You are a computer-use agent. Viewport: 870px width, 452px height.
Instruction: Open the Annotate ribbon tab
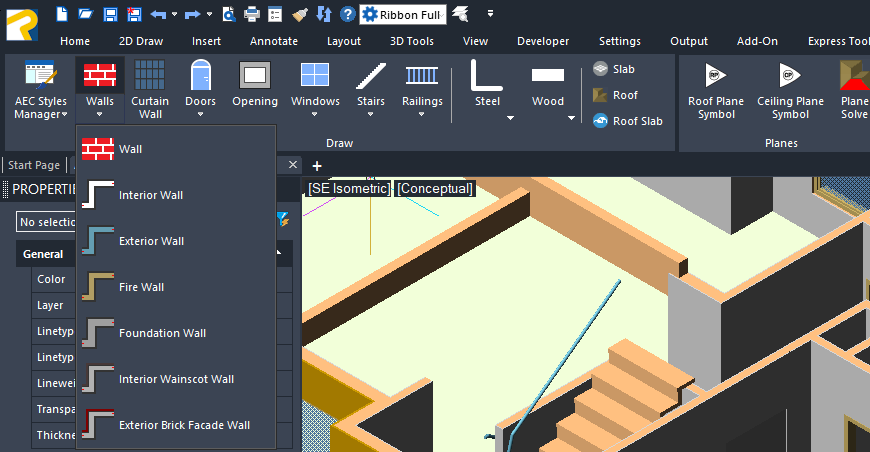274,41
